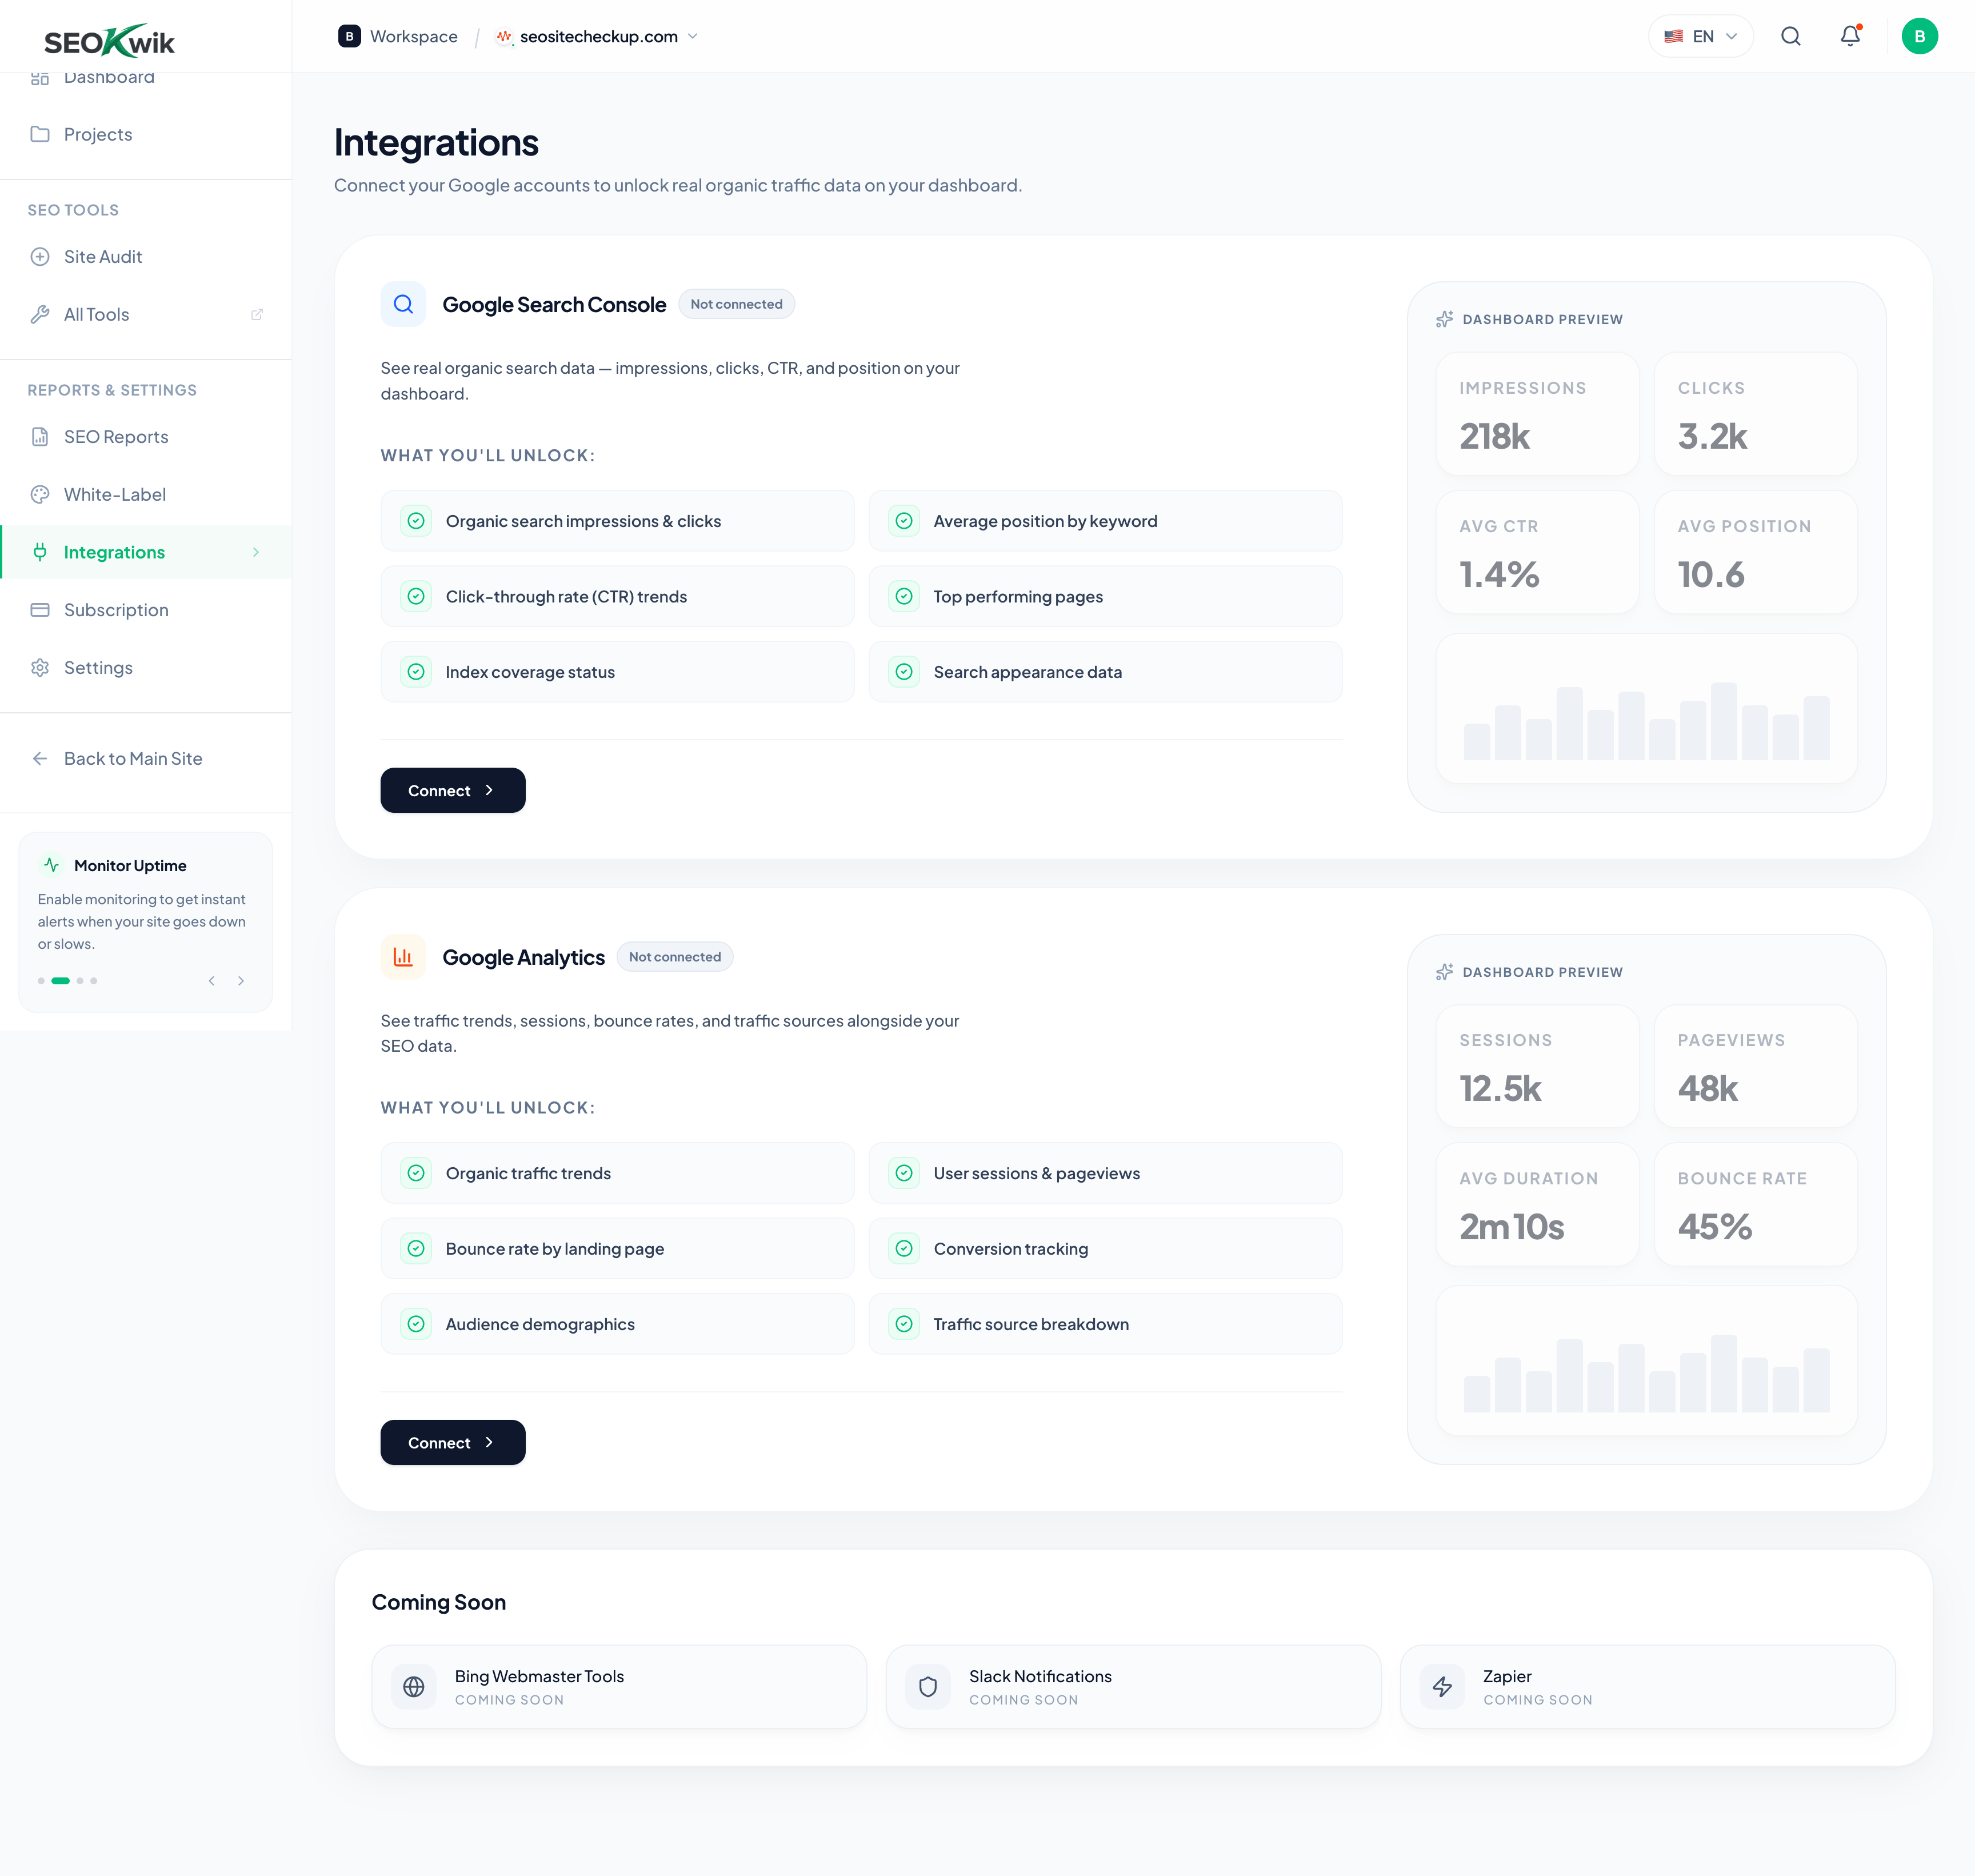This screenshot has height=1876, width=1975.
Task: Show next Monitor Uptime tip
Action: coord(241,981)
